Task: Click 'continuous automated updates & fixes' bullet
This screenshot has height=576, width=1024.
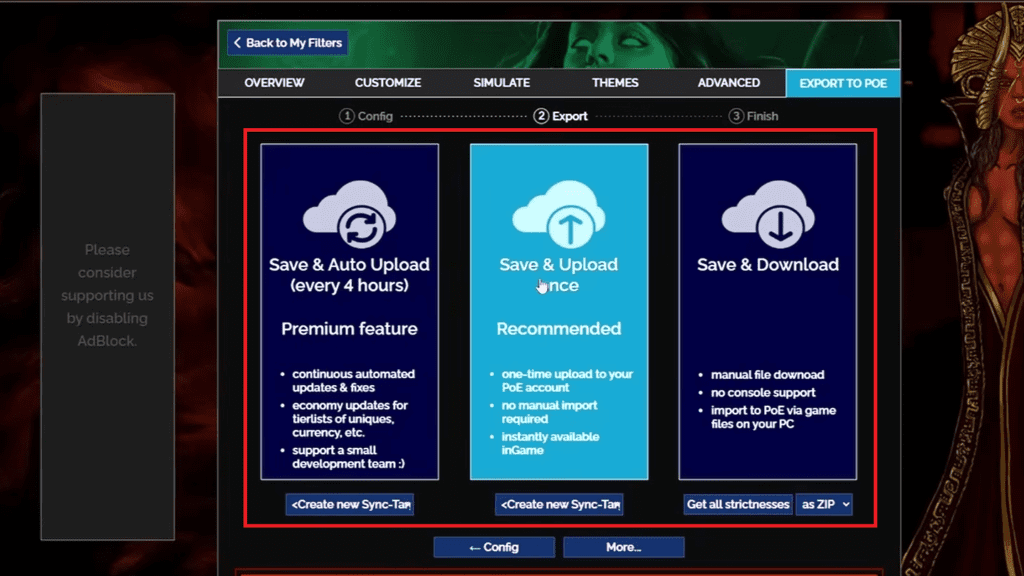Action: click(353, 381)
